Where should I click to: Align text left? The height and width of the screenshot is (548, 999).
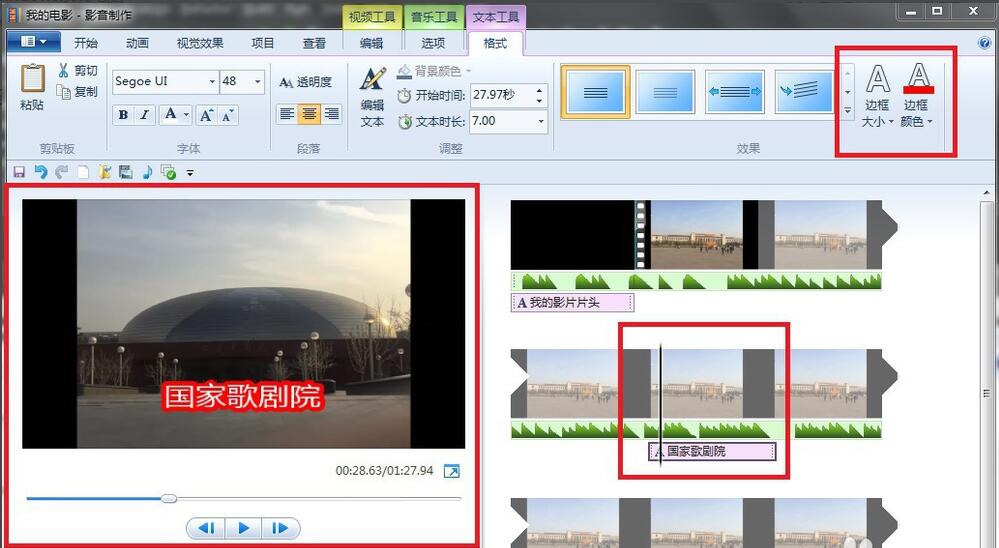click(x=287, y=114)
